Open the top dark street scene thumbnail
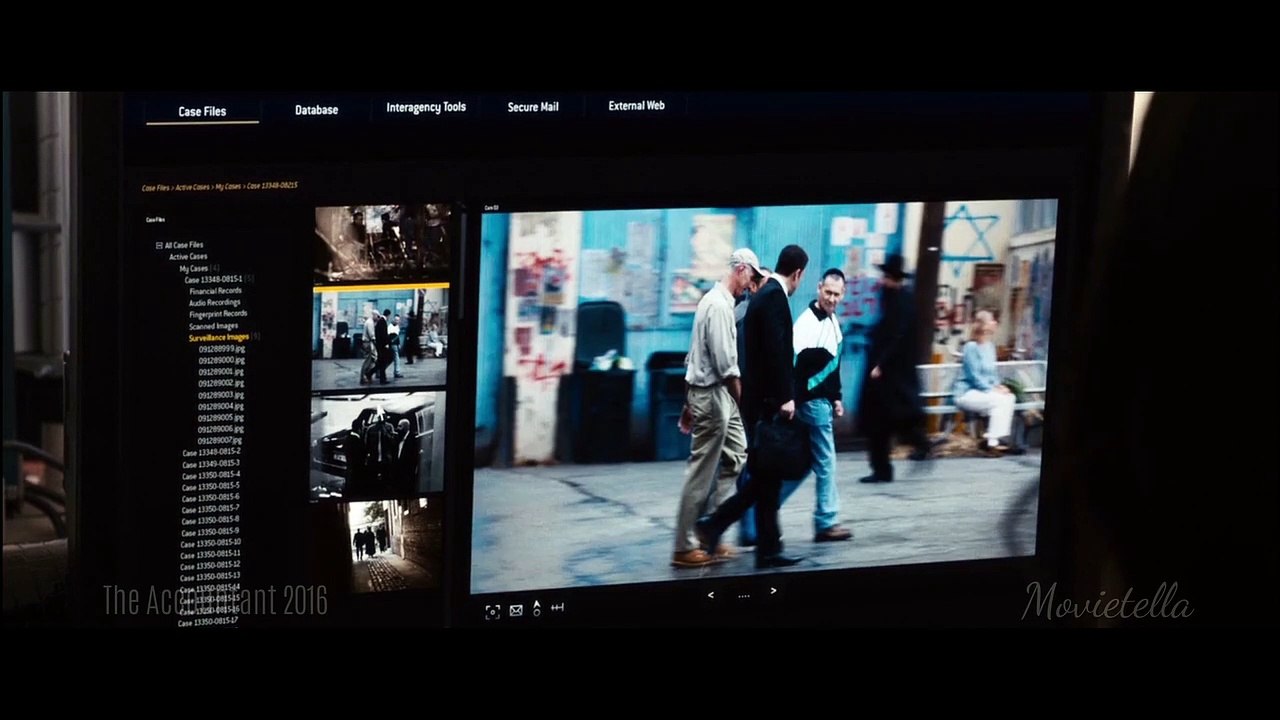 (x=382, y=243)
